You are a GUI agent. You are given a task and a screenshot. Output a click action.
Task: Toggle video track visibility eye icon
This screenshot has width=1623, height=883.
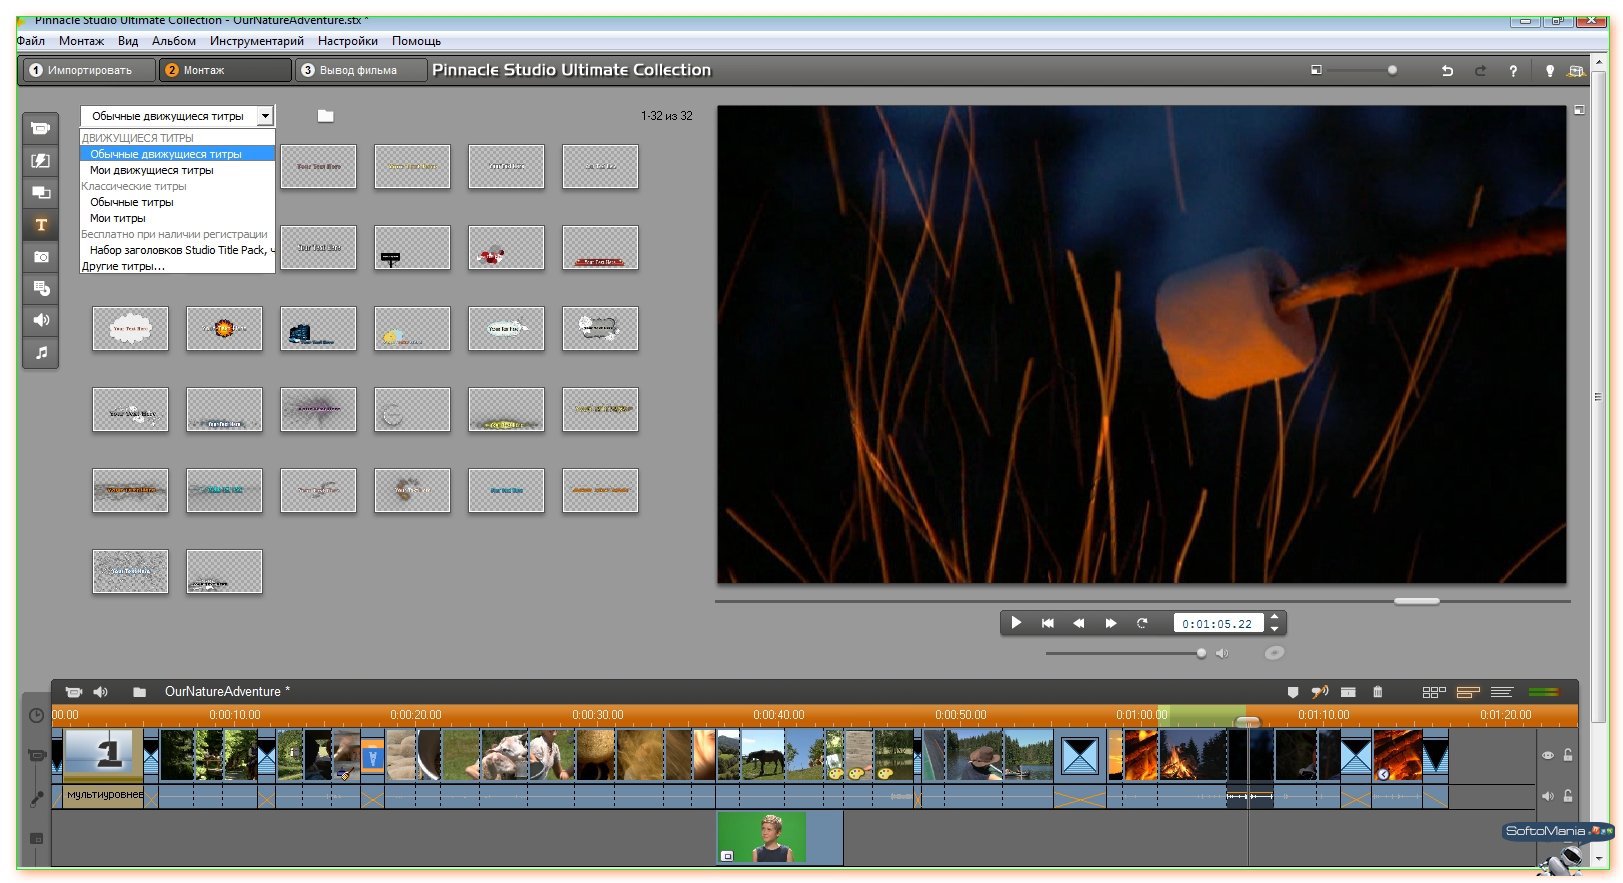tap(1547, 756)
